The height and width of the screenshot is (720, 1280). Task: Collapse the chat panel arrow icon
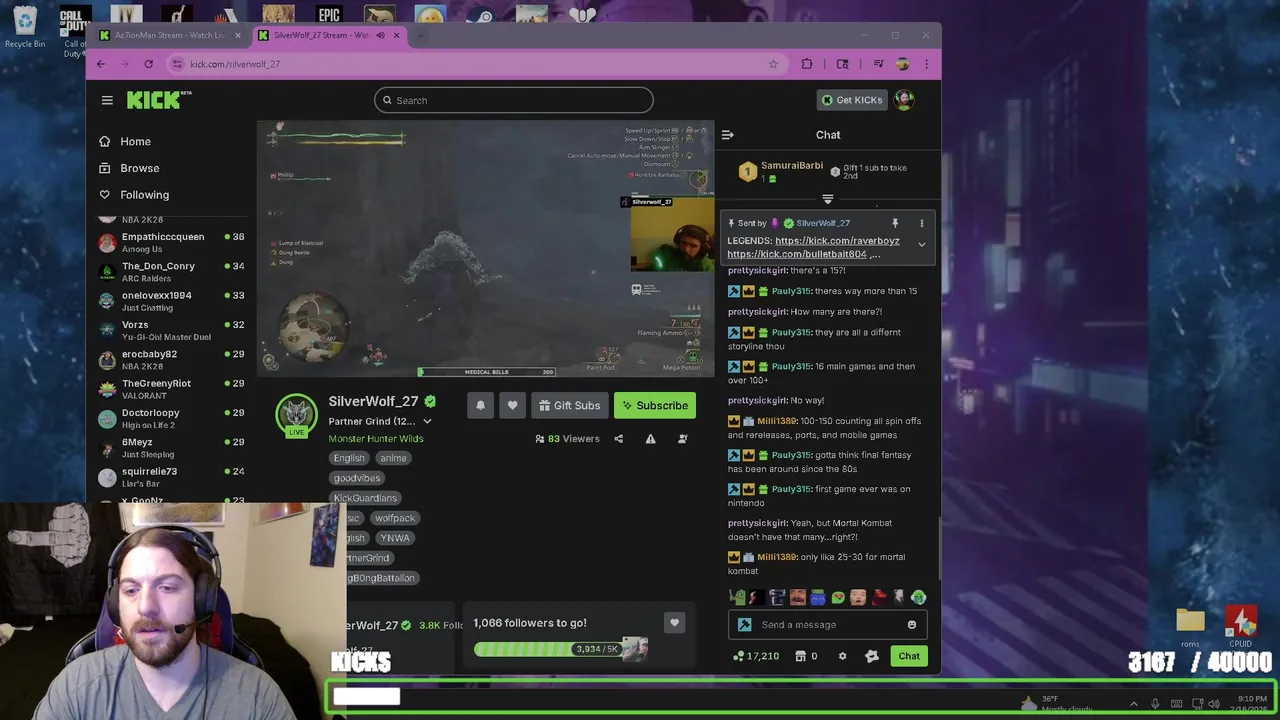click(727, 135)
